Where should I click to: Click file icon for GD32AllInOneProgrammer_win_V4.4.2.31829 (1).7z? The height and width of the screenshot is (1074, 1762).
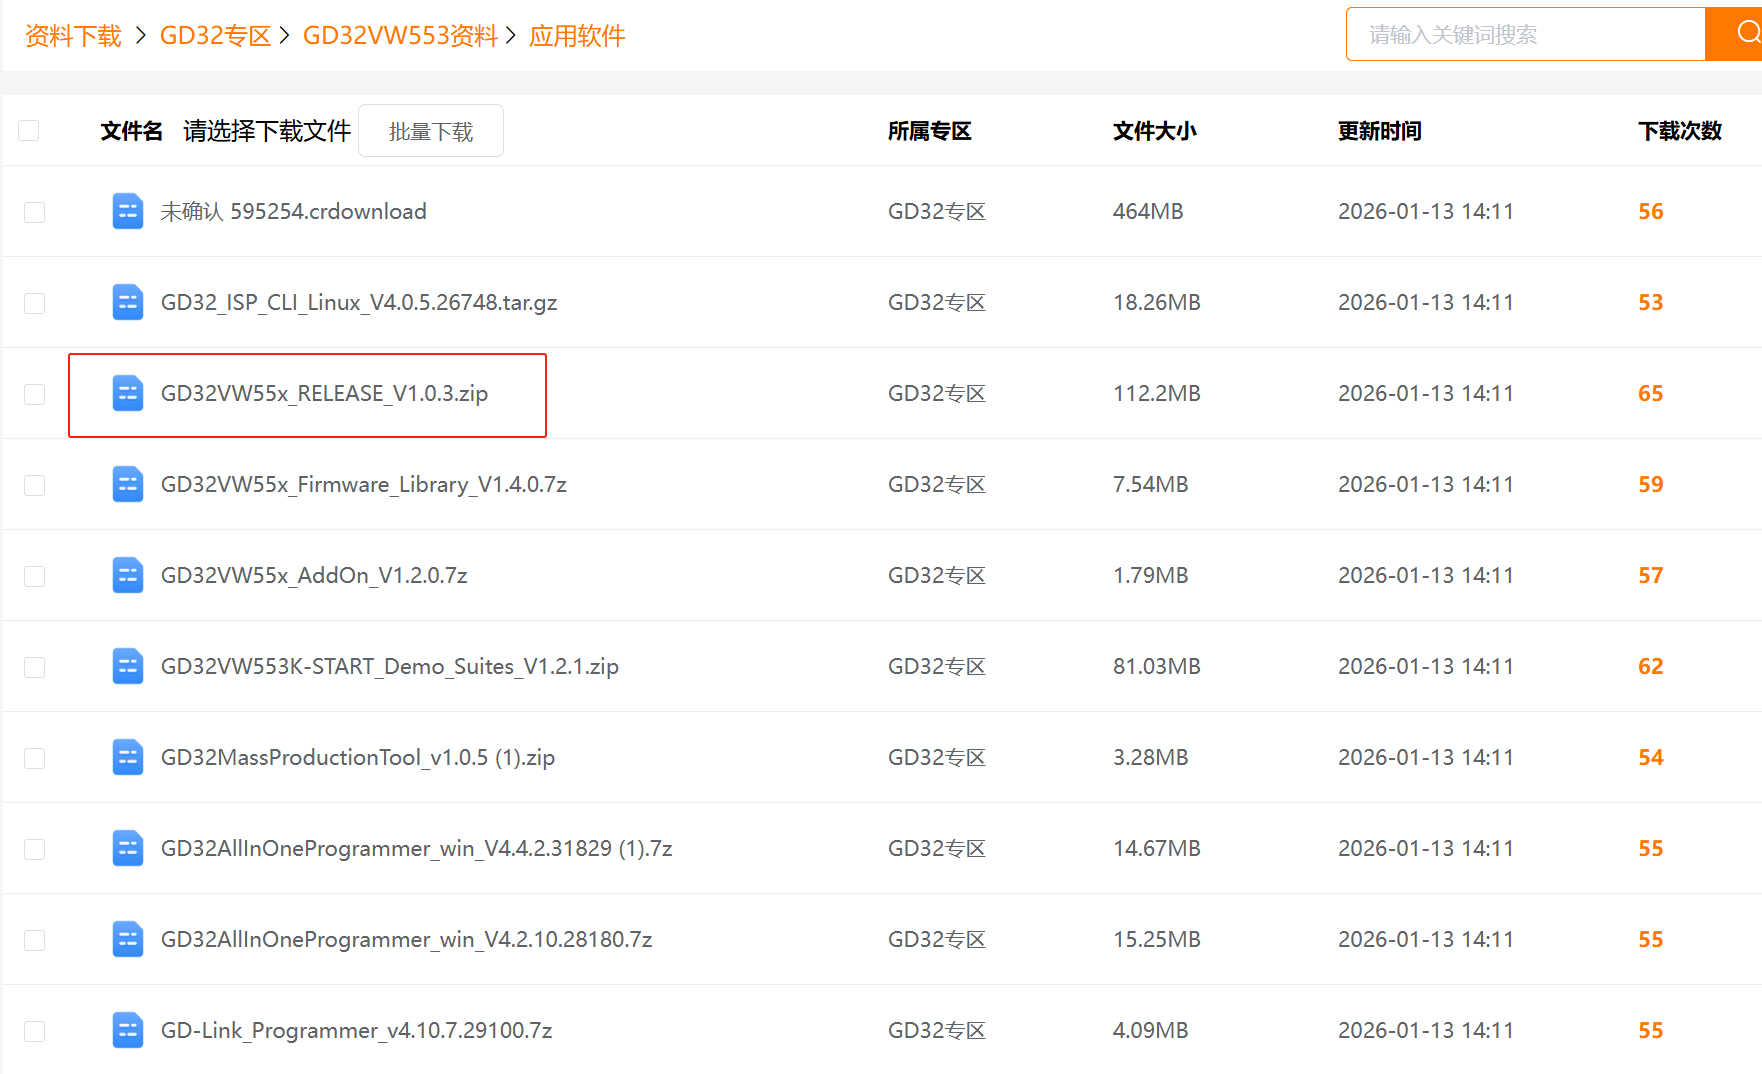[x=128, y=848]
